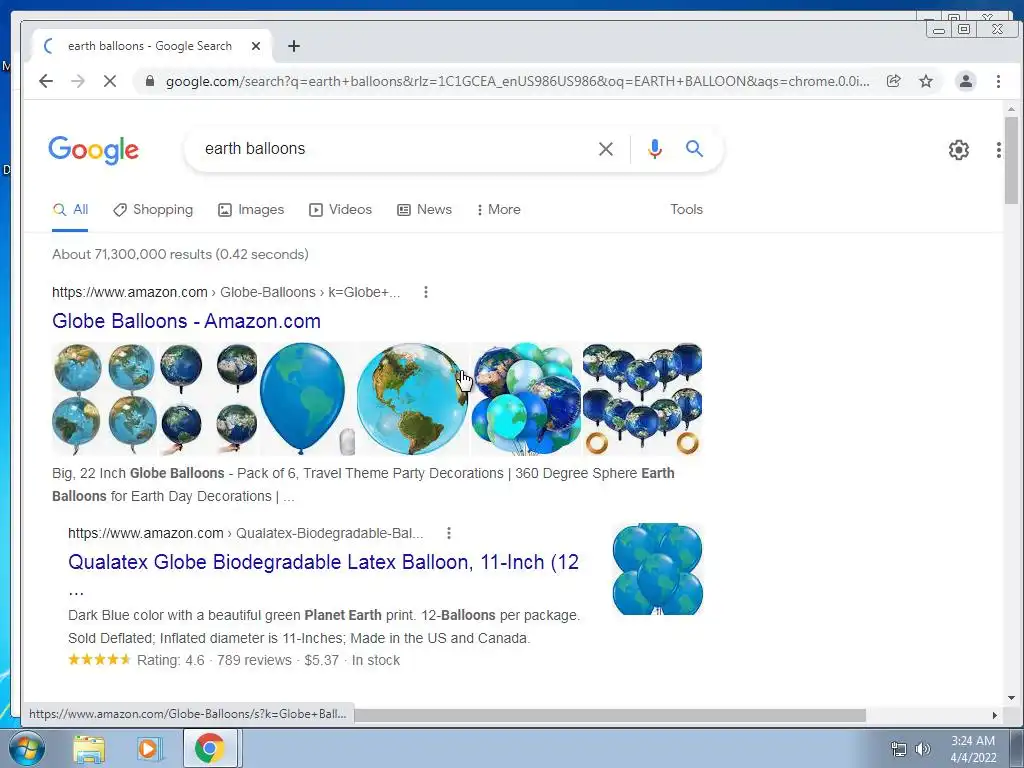Select the All results tab
Viewport: 1024px width, 768px height.
point(71,210)
